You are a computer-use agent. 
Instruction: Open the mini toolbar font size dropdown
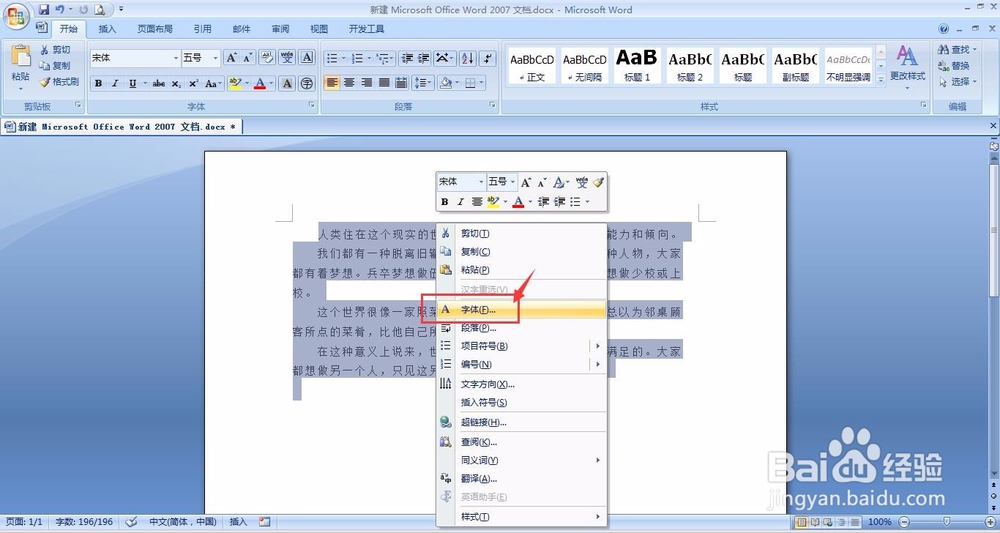(x=513, y=182)
